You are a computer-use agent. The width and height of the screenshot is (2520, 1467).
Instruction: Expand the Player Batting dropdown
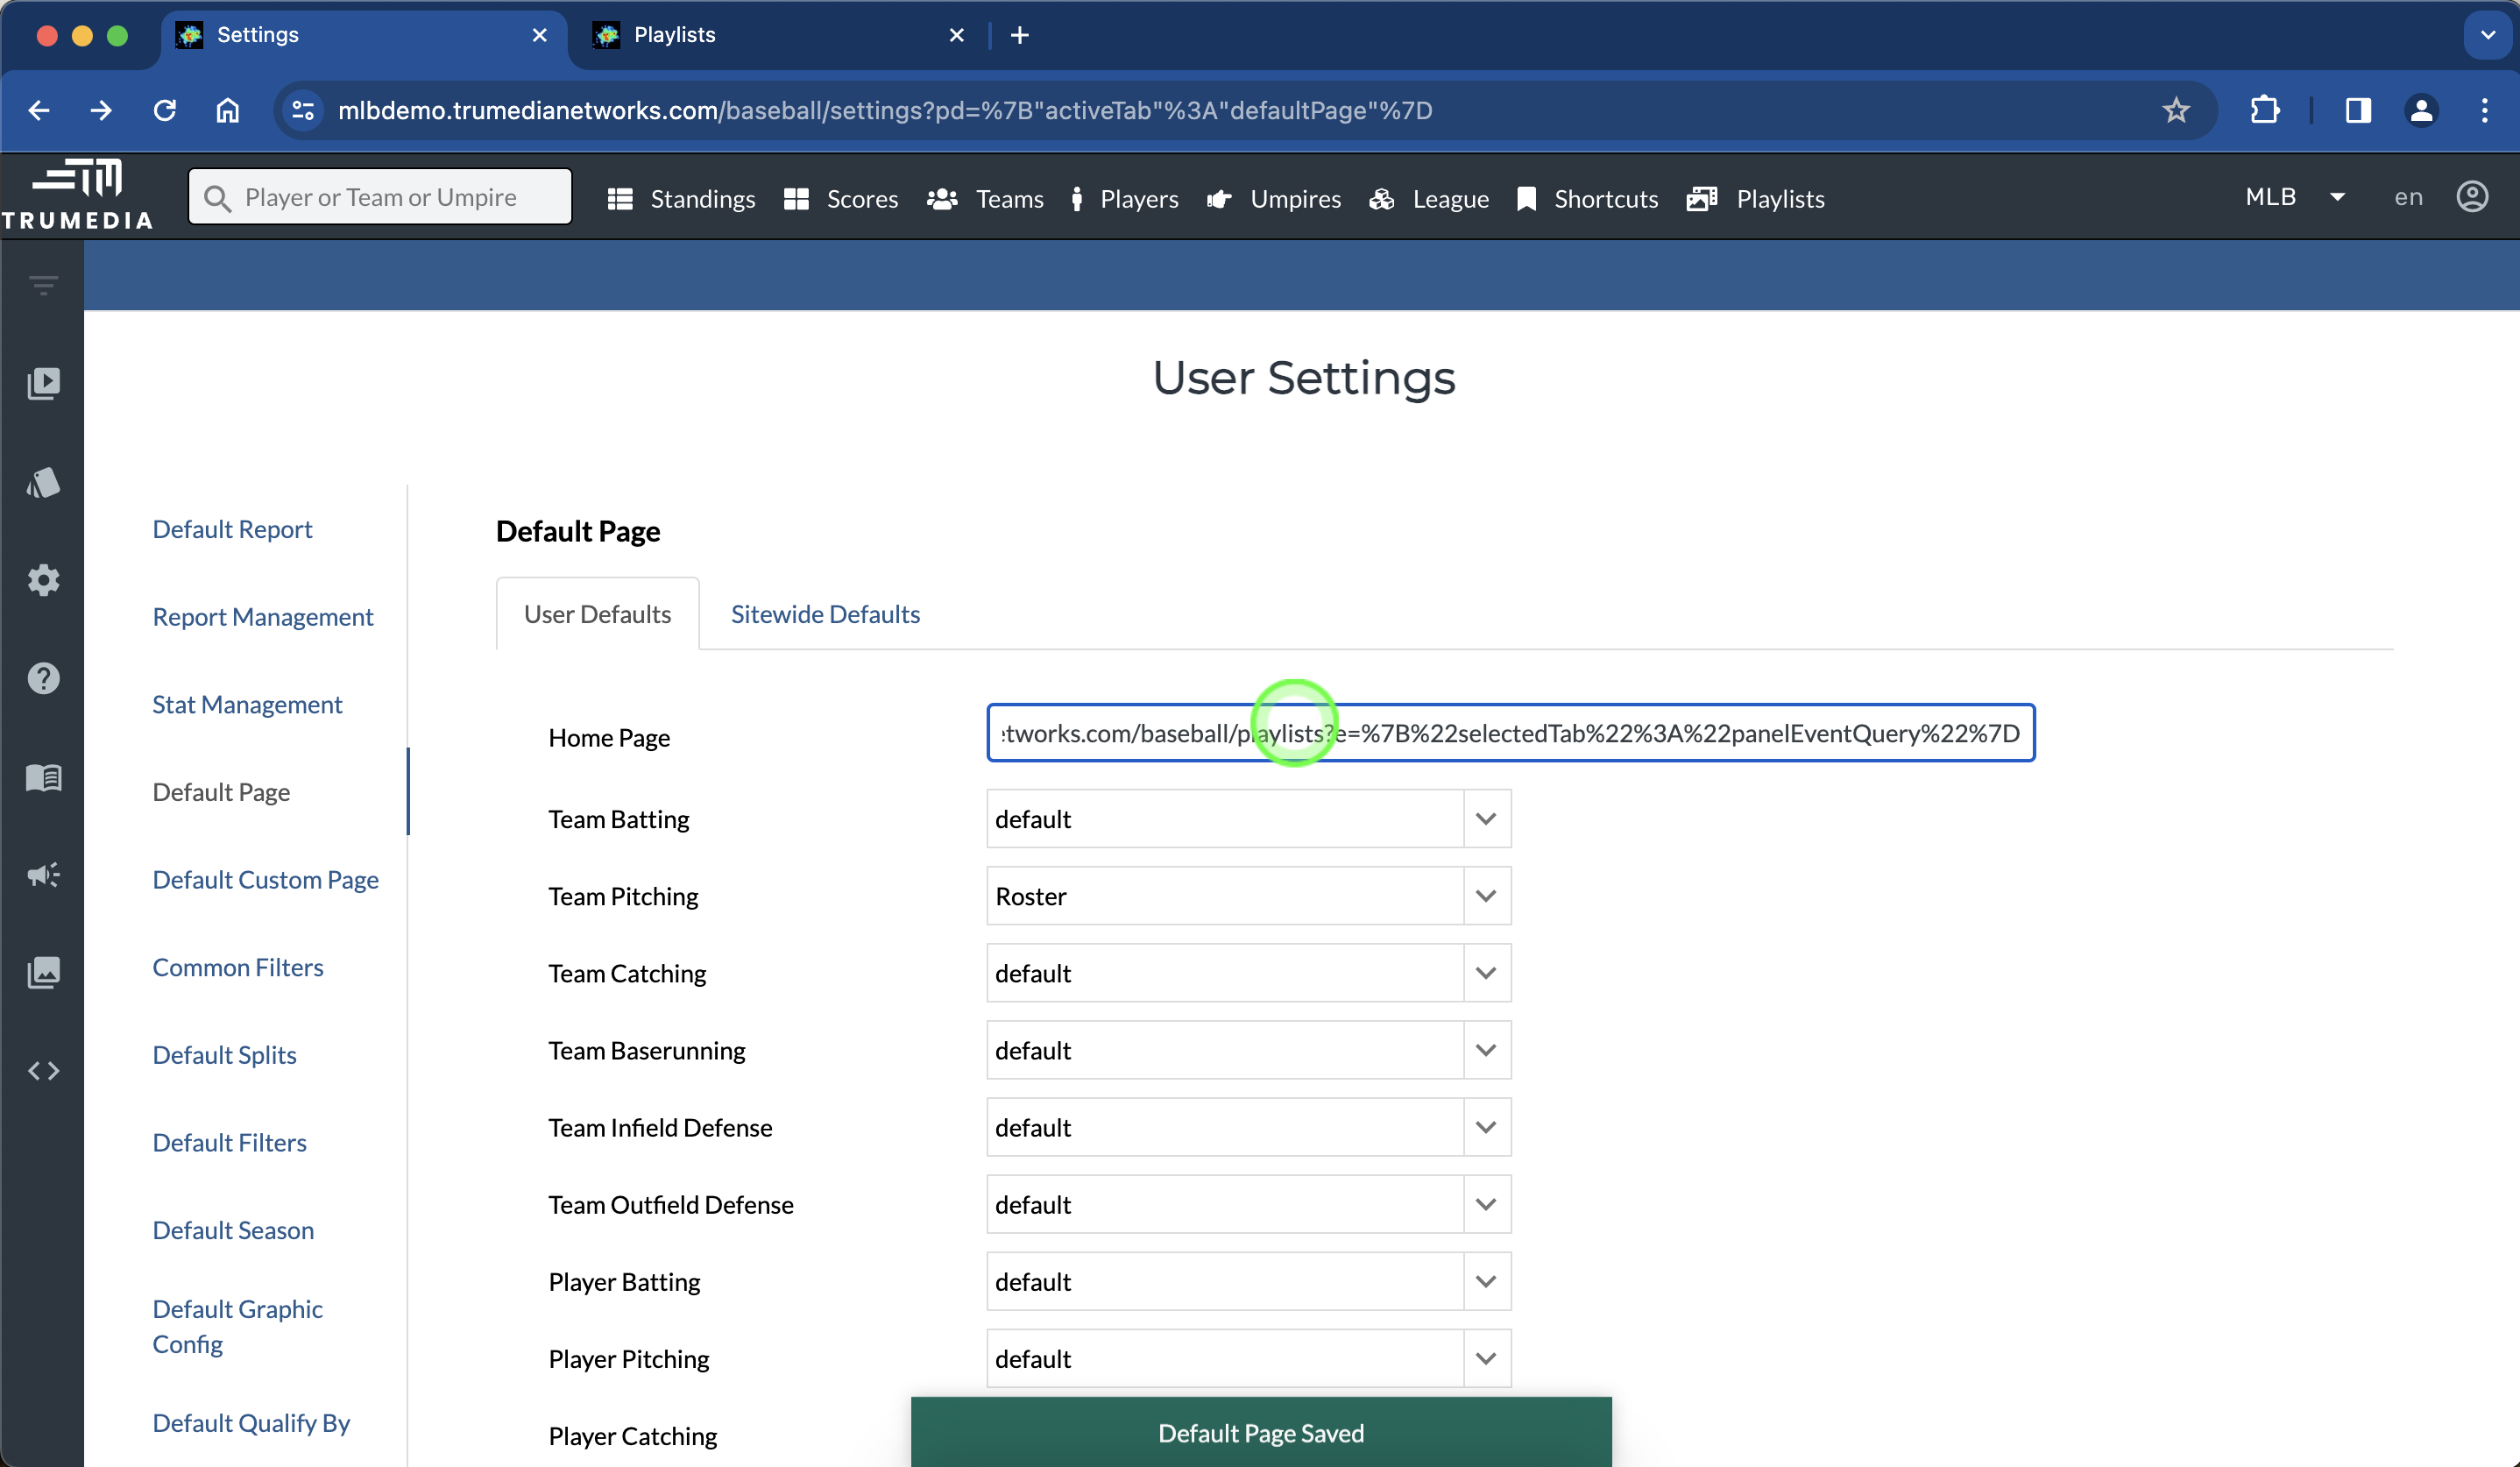[x=1485, y=1281]
